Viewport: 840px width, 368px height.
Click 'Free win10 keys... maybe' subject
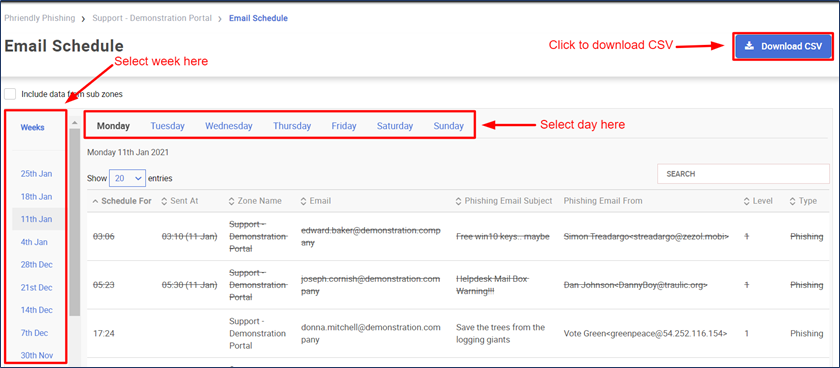[x=502, y=237]
